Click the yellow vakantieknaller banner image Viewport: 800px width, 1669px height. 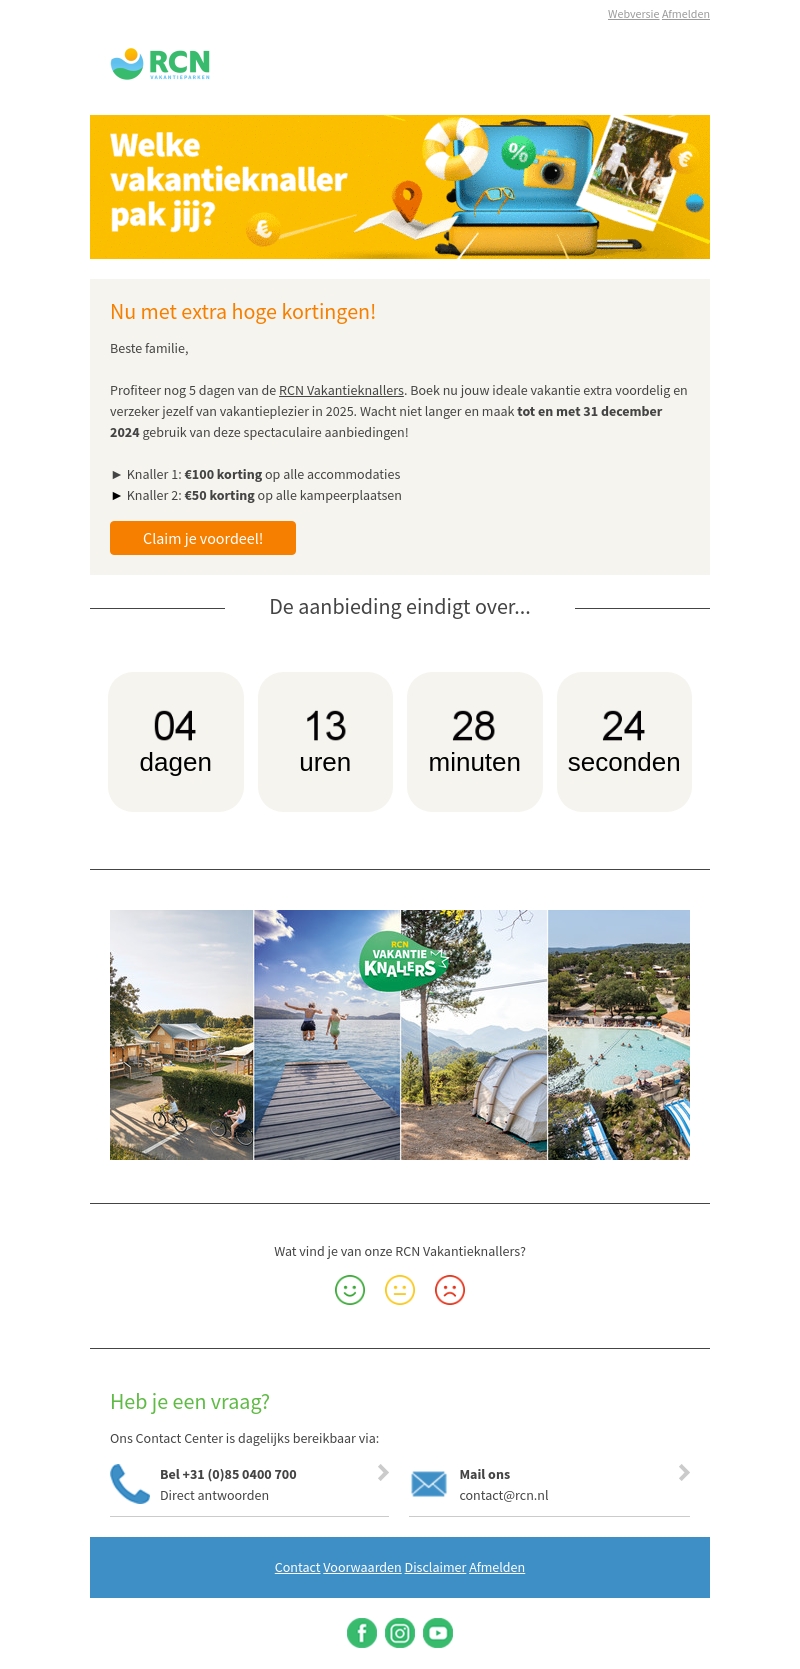click(400, 187)
